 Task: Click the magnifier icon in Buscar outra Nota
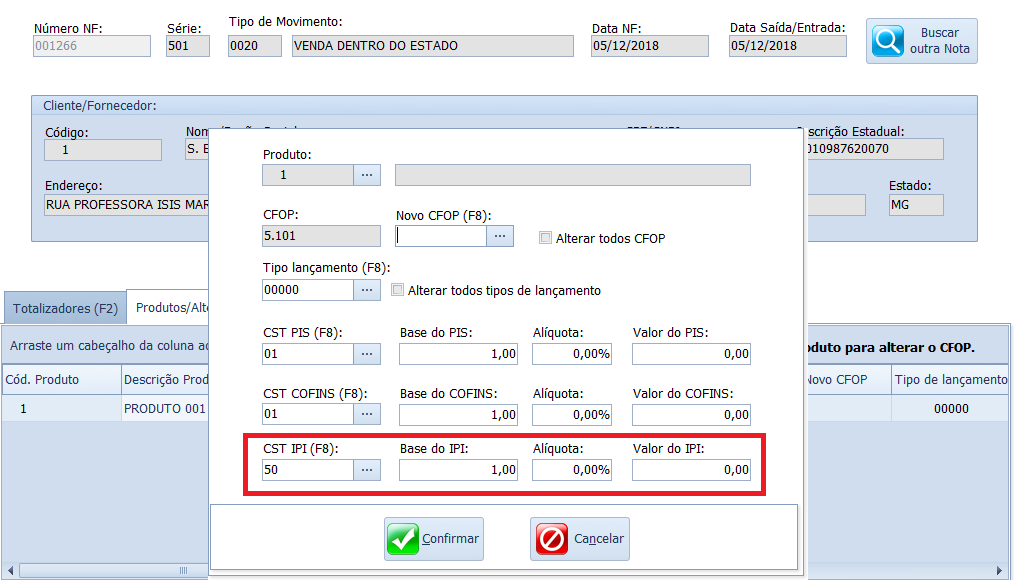[888, 41]
